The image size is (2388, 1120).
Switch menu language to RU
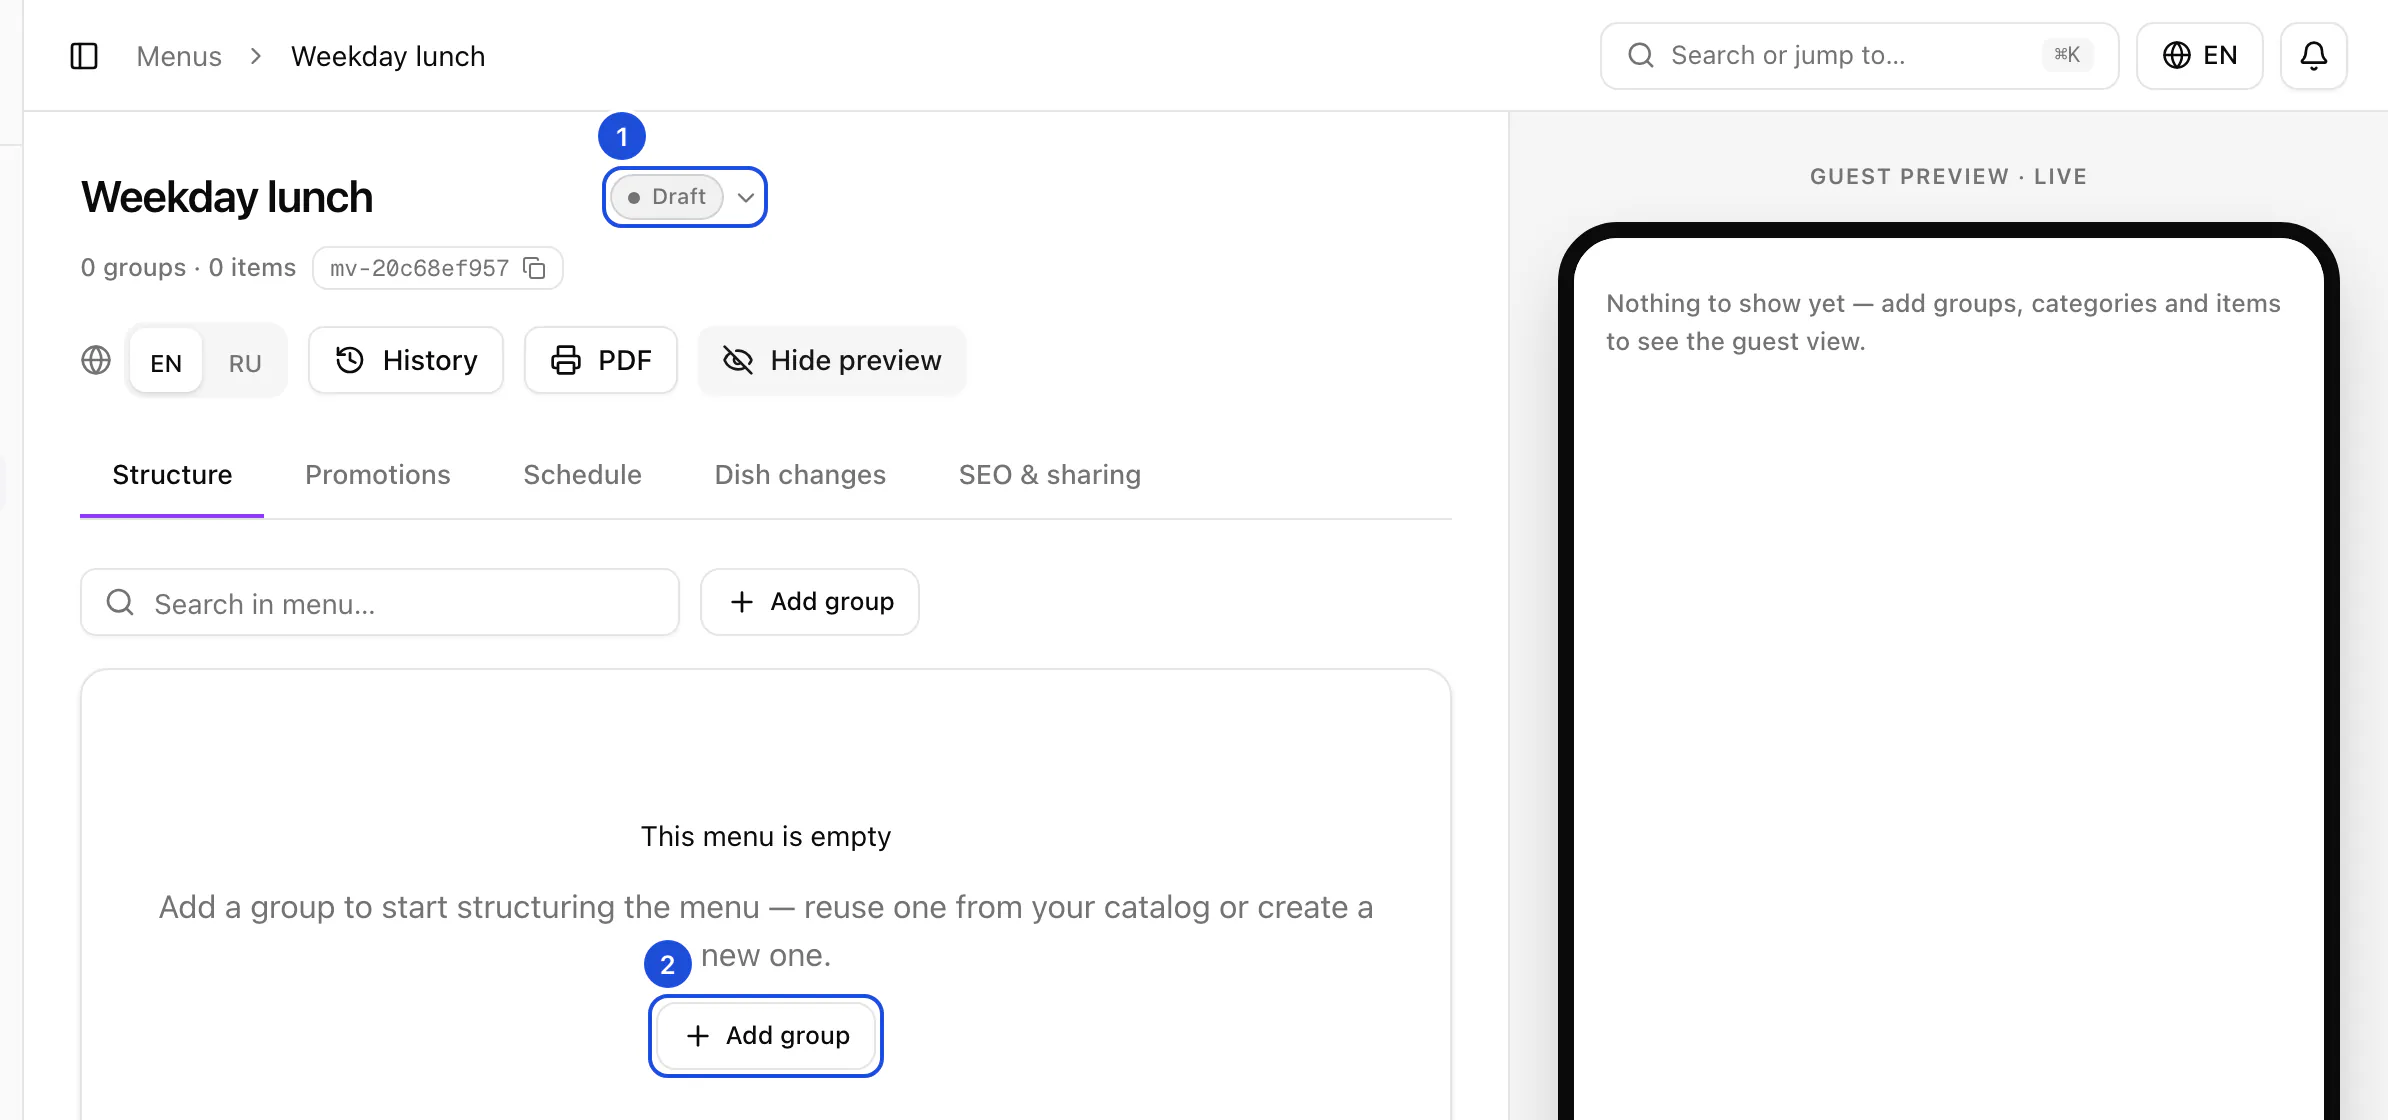pos(245,362)
